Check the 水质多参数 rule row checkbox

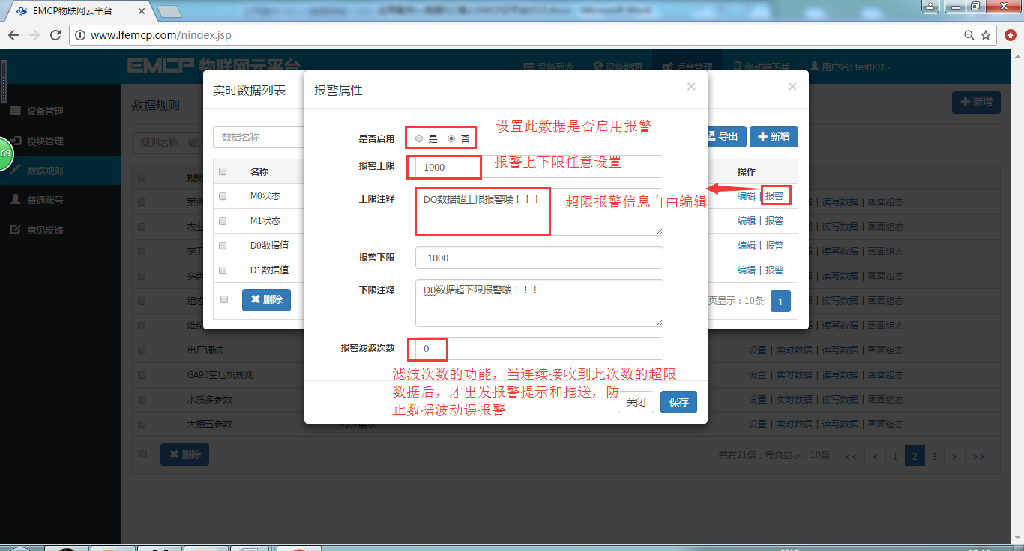click(x=142, y=400)
